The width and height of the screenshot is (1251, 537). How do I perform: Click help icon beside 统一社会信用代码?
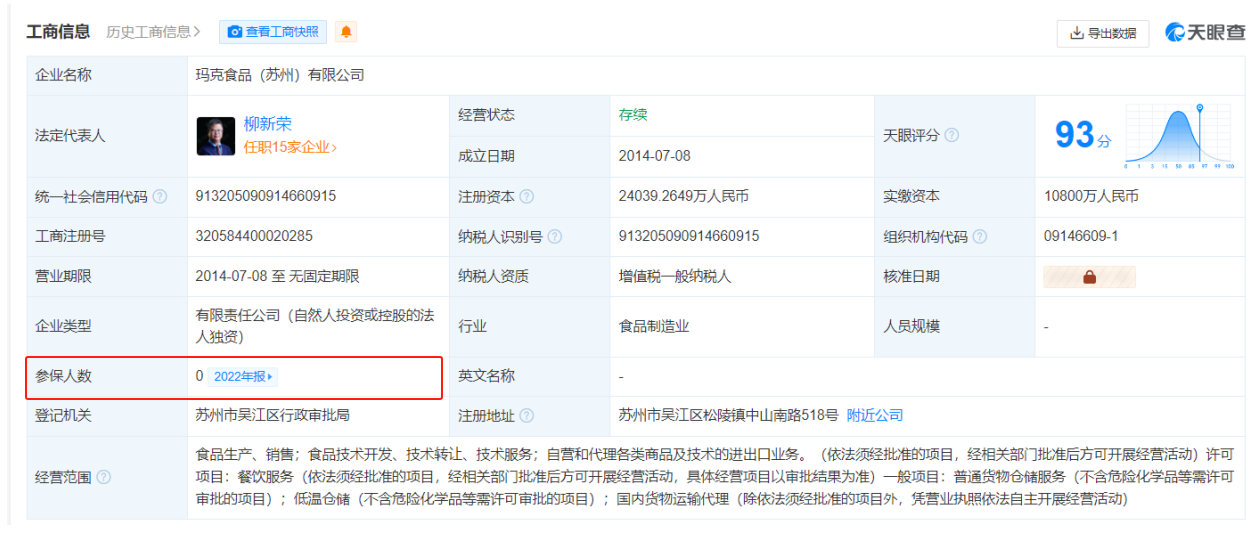pyautogui.click(x=160, y=197)
